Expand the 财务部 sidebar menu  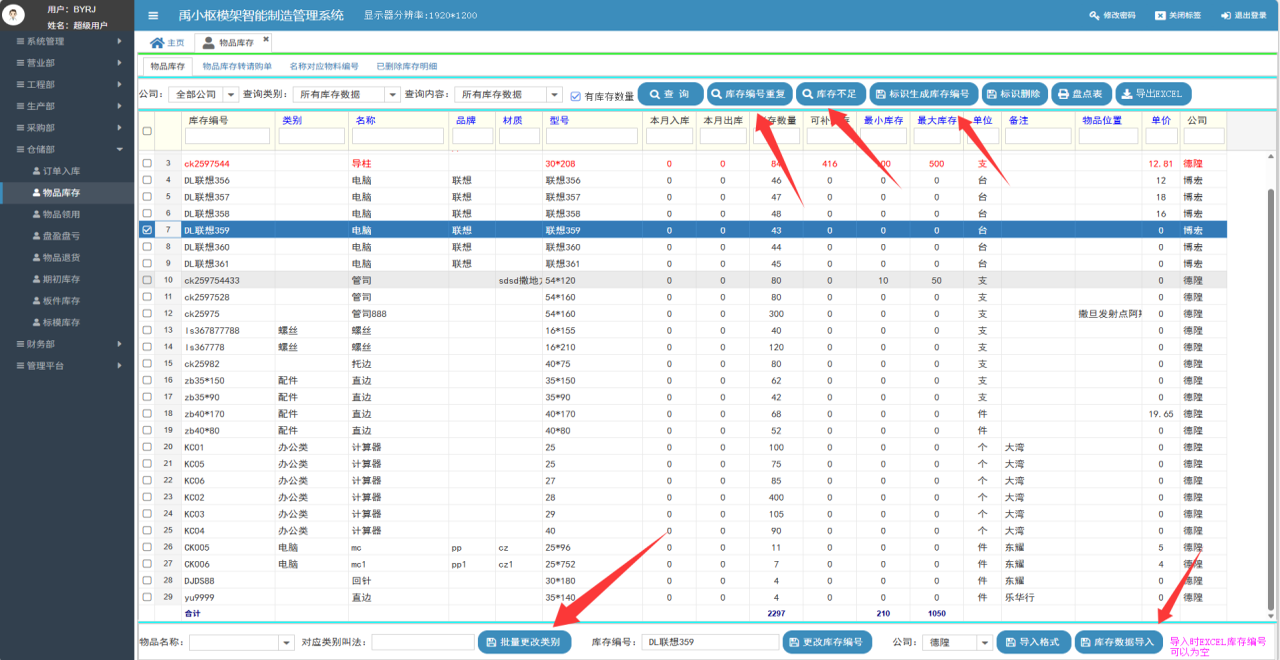tap(68, 344)
